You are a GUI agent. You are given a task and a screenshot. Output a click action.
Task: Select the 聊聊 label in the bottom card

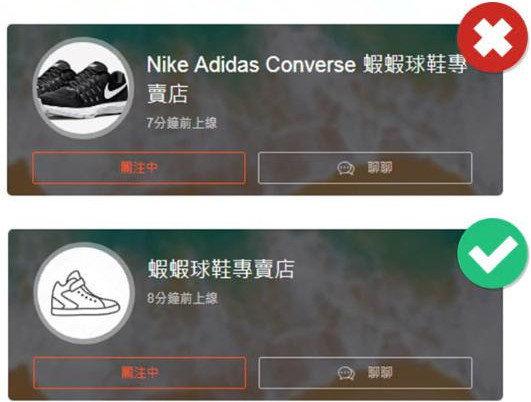pos(380,373)
